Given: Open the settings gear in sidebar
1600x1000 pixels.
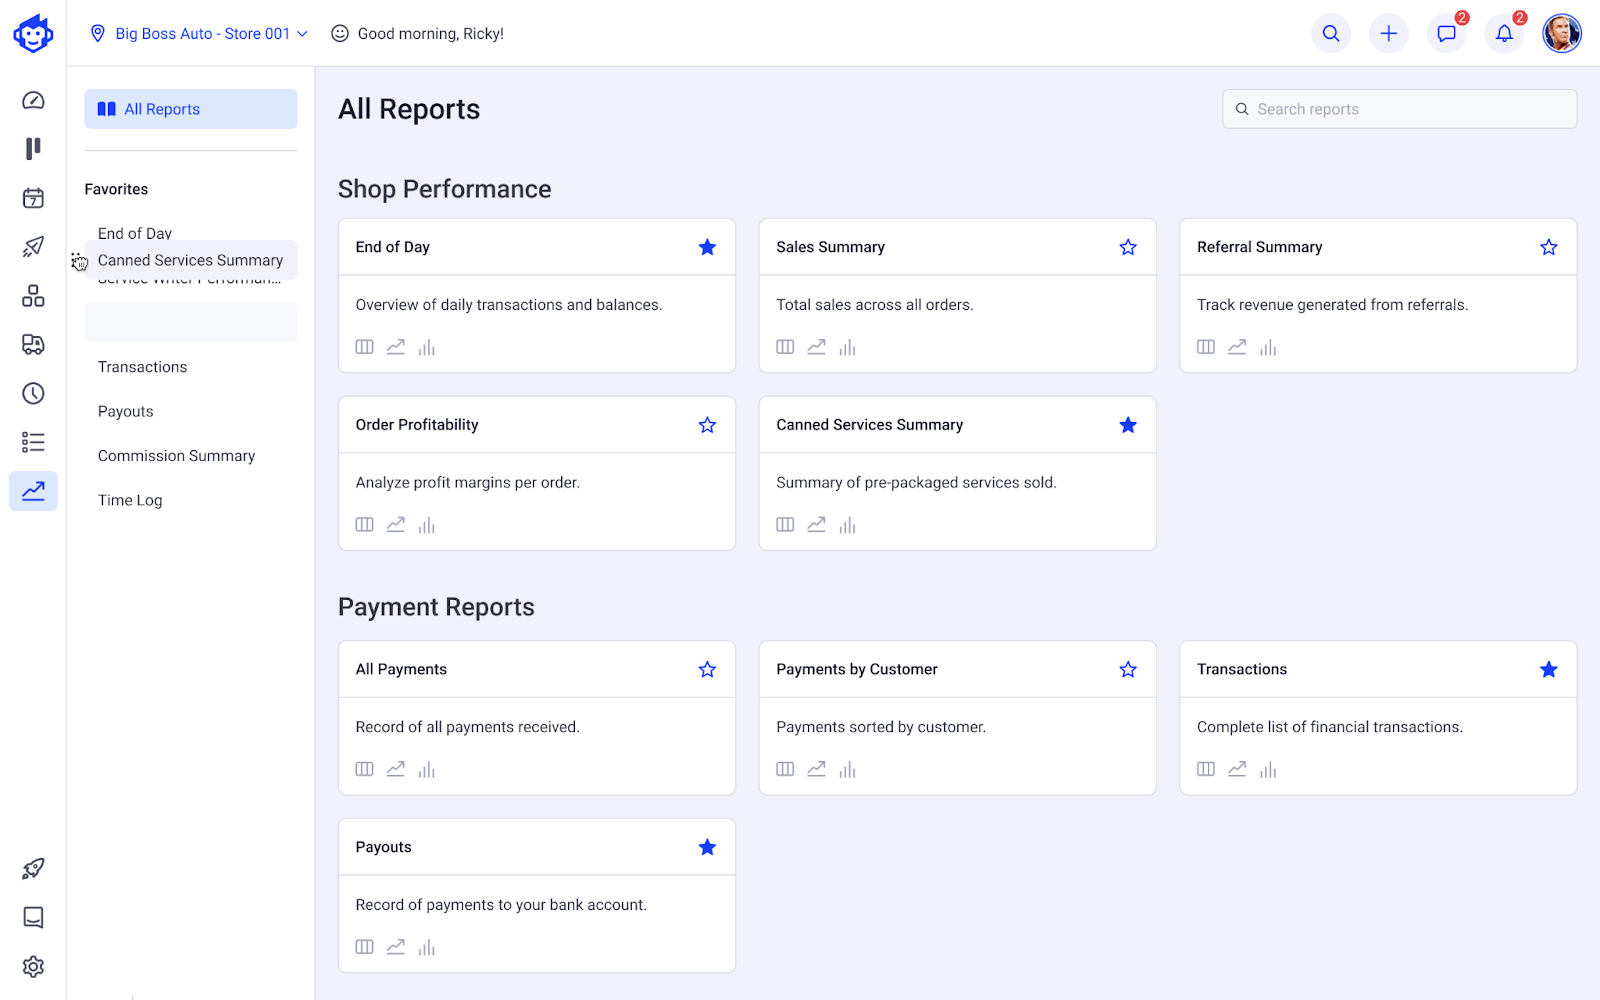Looking at the screenshot, I should pyautogui.click(x=33, y=967).
